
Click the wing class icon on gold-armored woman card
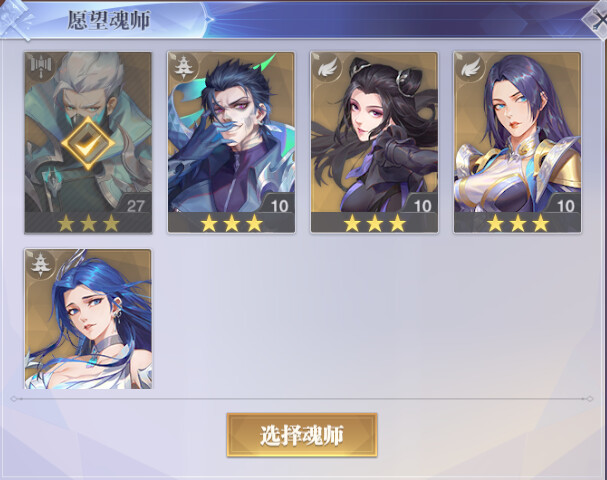[468, 67]
